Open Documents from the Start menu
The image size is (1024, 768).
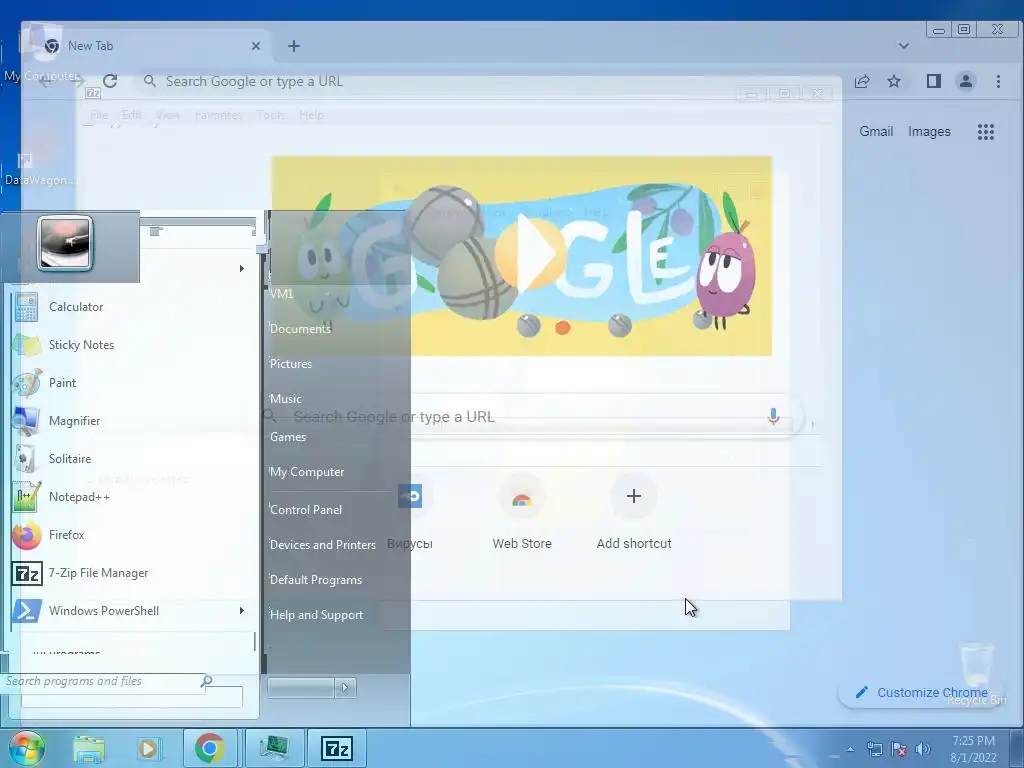(x=300, y=328)
